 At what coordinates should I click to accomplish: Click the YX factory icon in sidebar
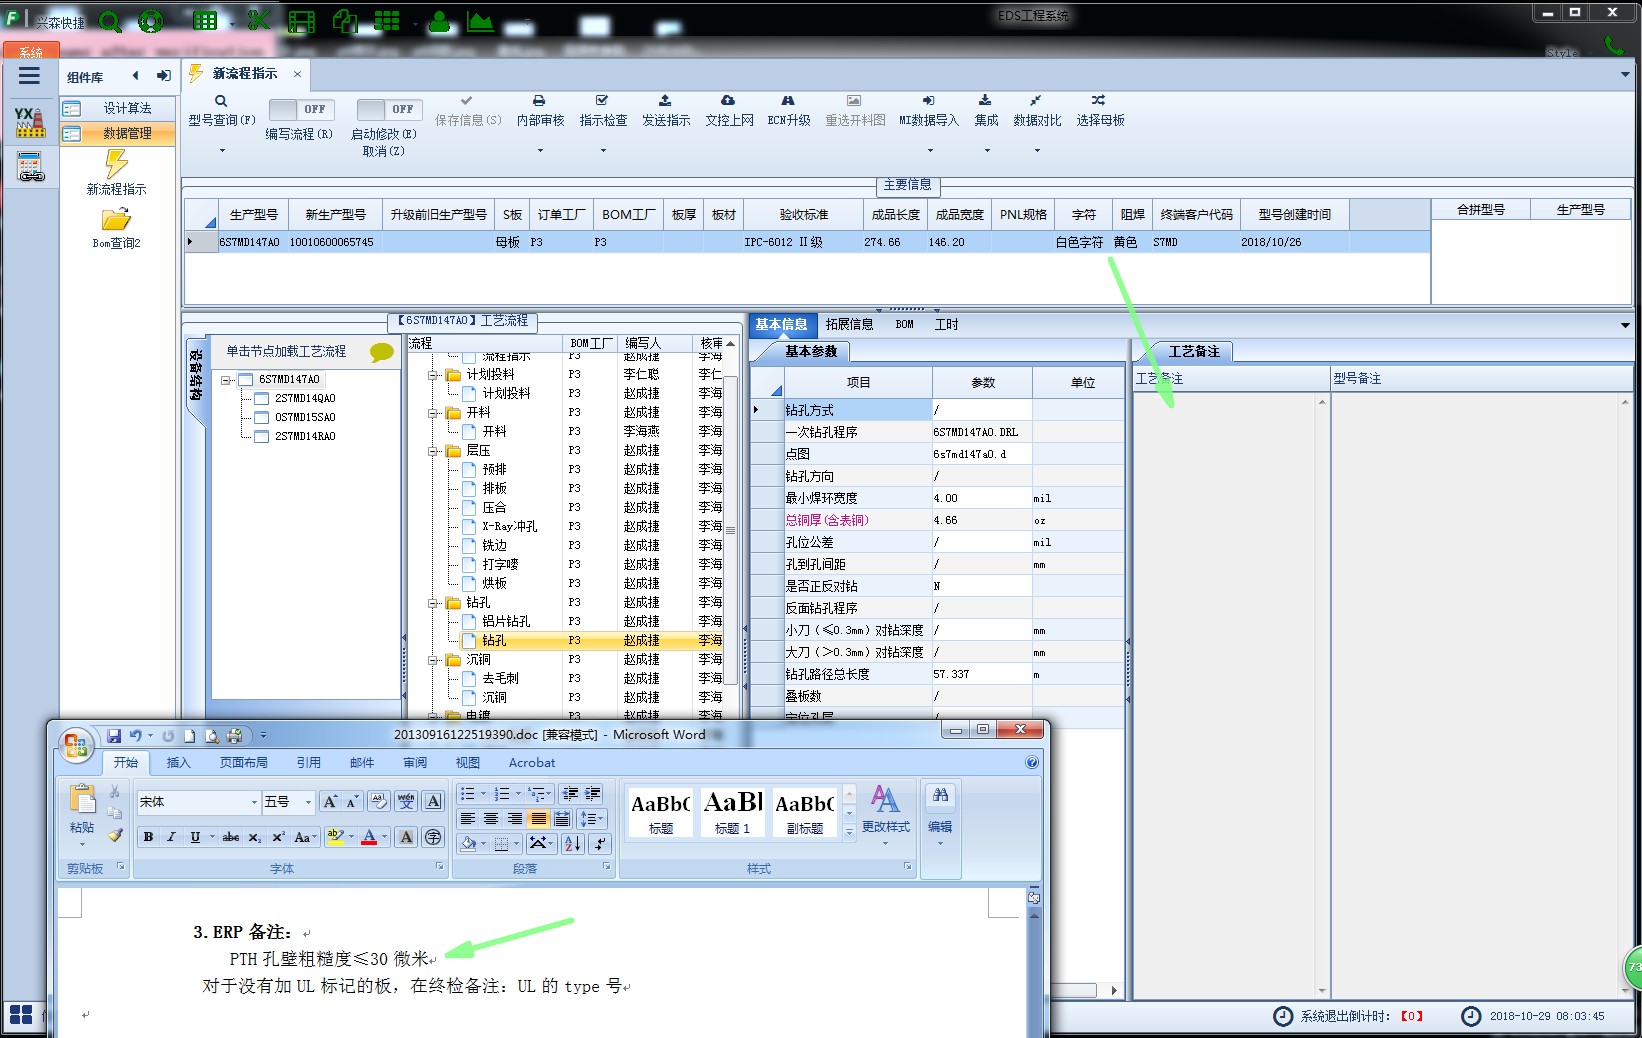pyautogui.click(x=29, y=122)
